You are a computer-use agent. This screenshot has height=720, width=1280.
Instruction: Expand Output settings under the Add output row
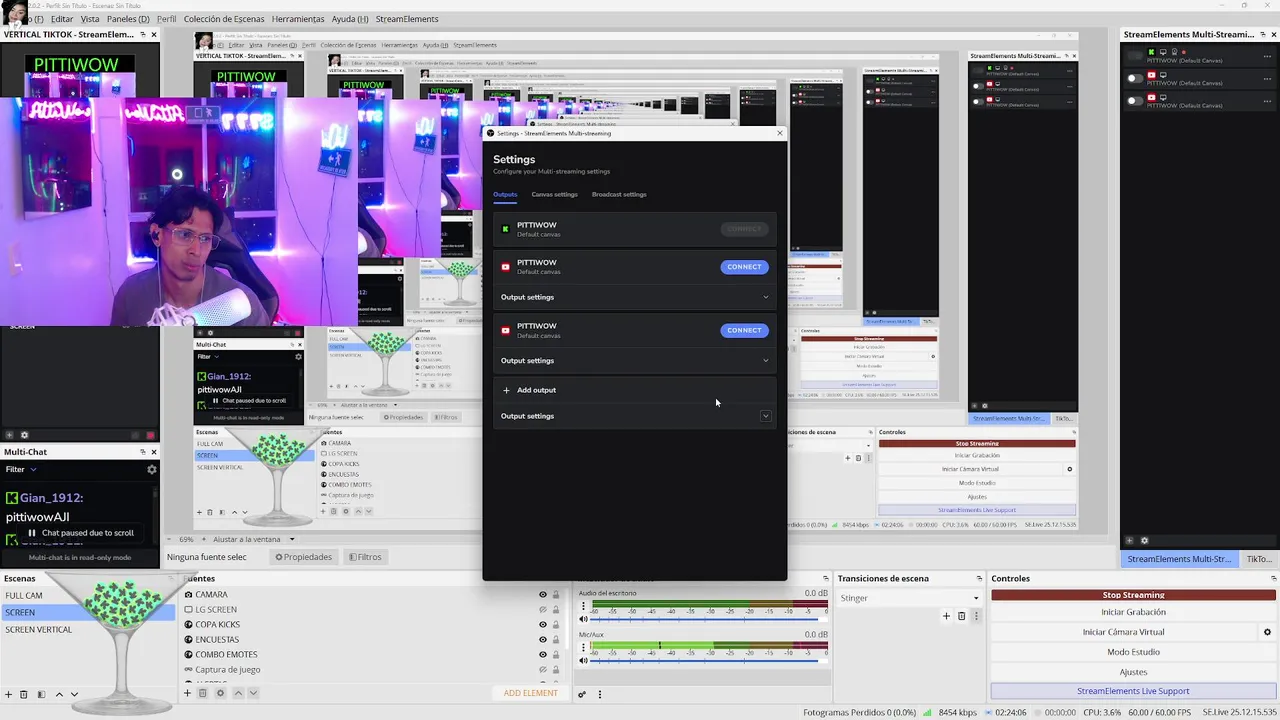click(634, 416)
